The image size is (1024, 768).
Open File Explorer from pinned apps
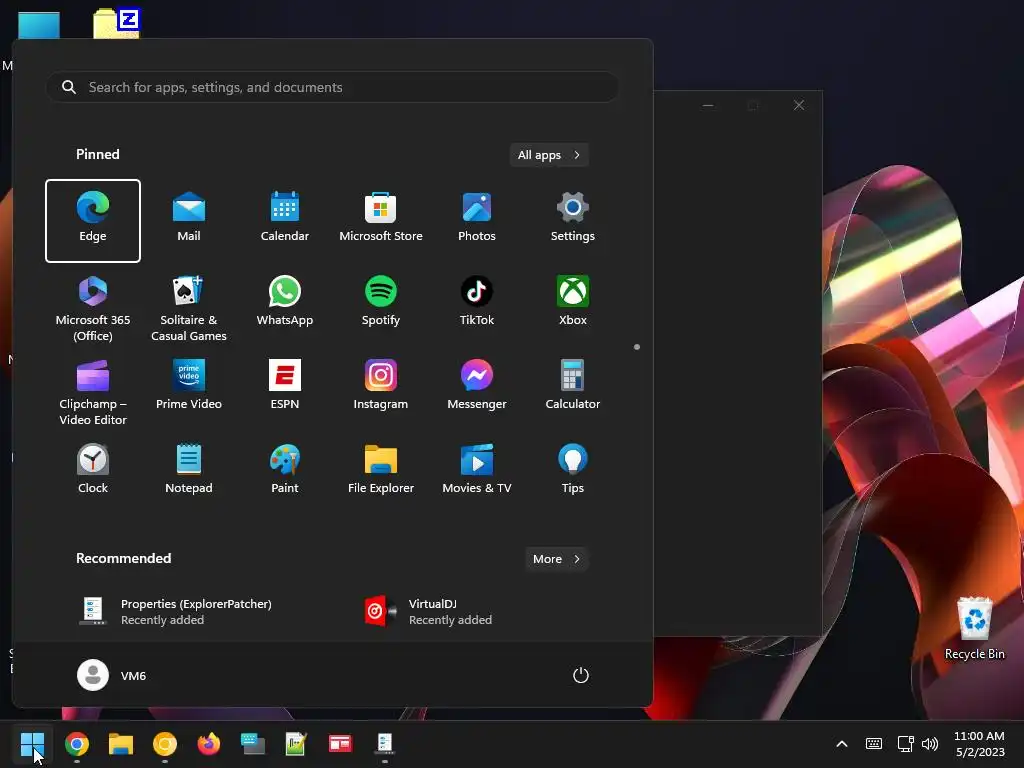[381, 472]
